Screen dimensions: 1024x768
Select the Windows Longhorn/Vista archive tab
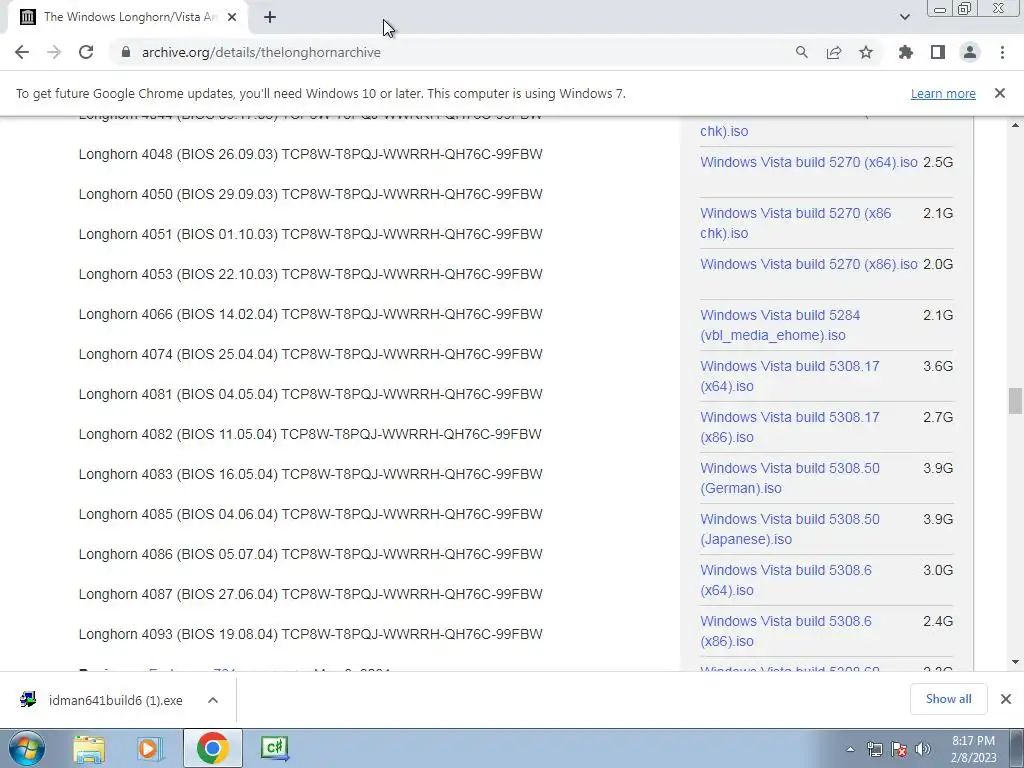coord(128,17)
